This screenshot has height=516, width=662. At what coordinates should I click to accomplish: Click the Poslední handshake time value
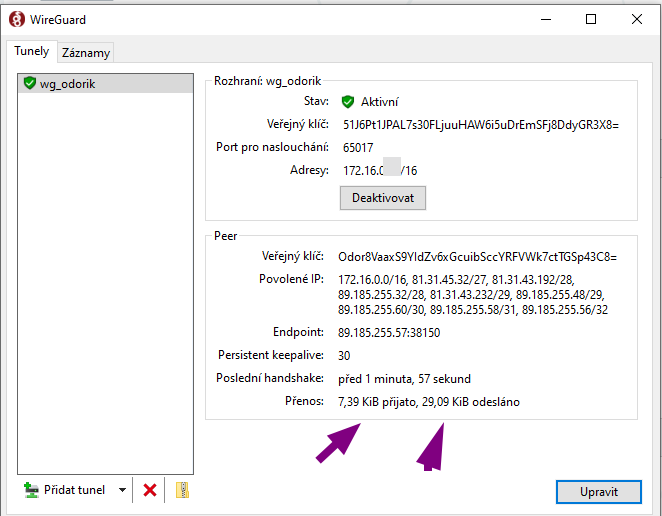pyautogui.click(x=404, y=379)
